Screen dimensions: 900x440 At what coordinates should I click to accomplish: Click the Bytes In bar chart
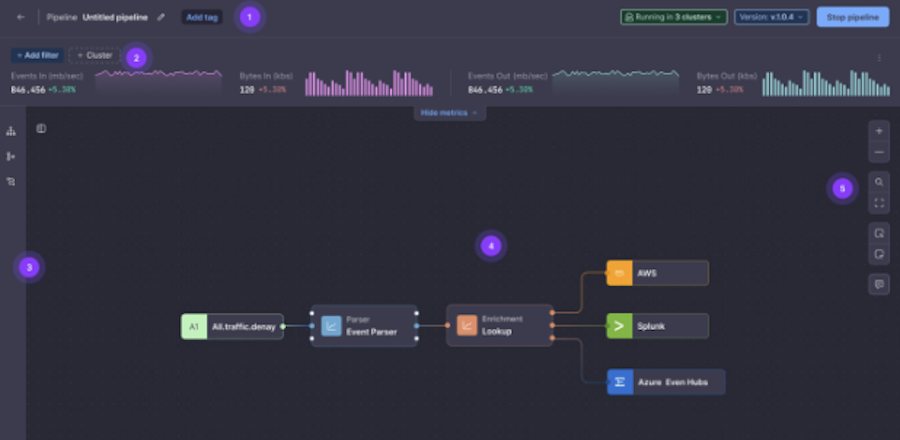pos(369,83)
